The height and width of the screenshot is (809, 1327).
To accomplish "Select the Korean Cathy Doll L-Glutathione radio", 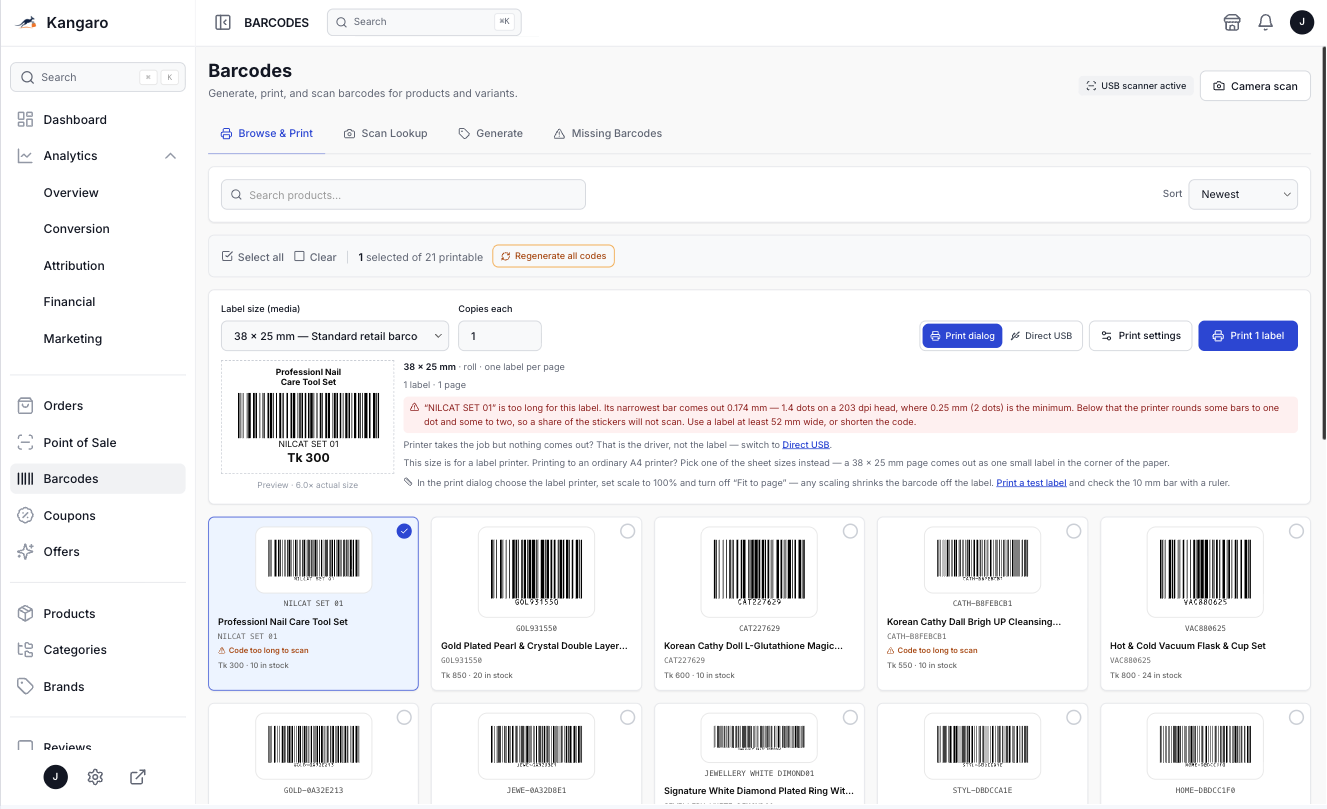I will coord(850,531).
